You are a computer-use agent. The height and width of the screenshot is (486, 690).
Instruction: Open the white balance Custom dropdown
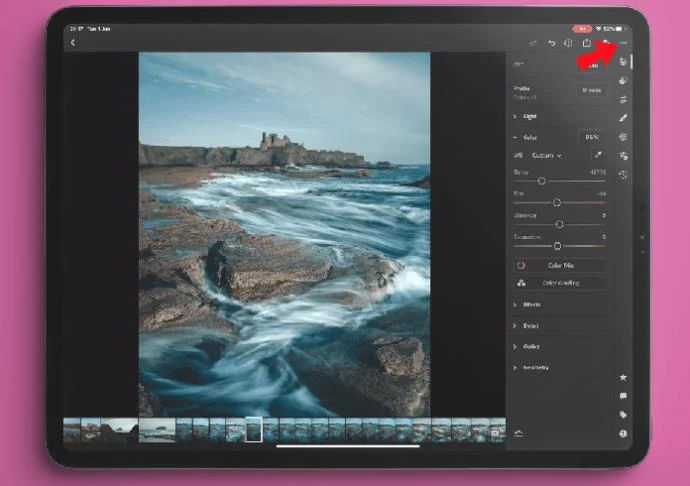(546, 156)
